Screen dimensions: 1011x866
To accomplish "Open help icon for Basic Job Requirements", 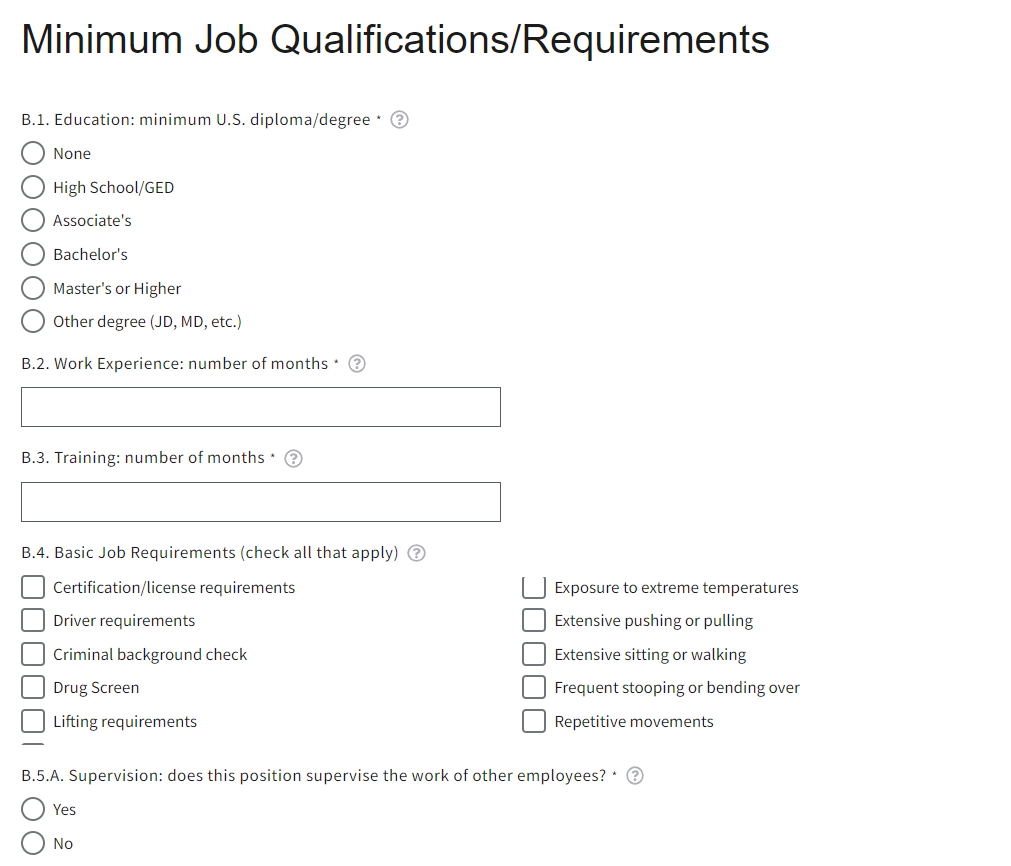I will 417,553.
